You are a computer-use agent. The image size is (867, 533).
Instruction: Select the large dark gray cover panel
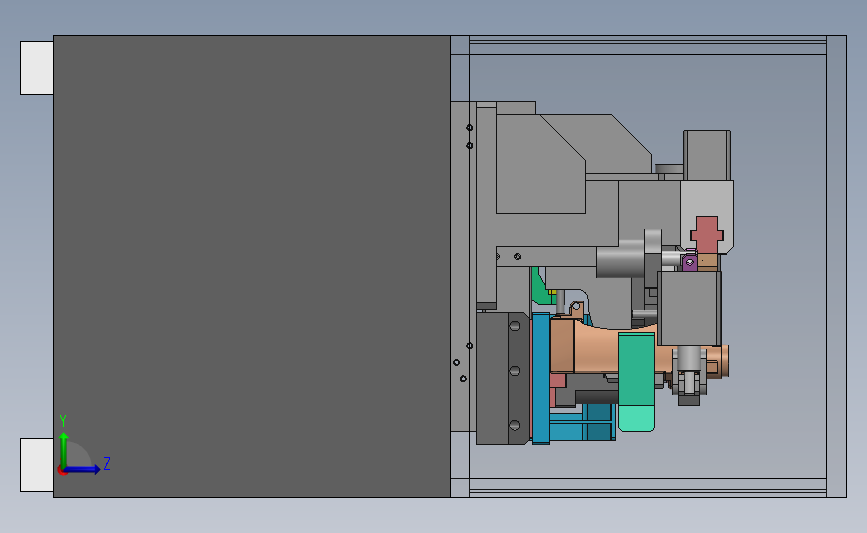tap(252, 266)
